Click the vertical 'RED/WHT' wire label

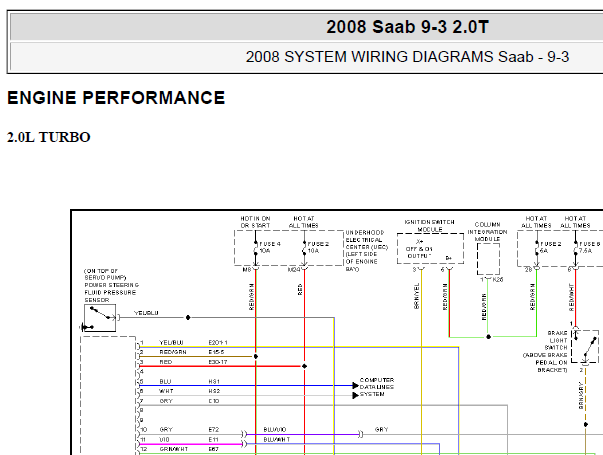(x=571, y=297)
